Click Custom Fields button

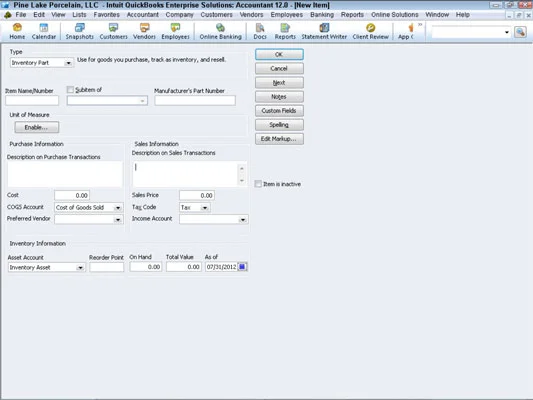[x=279, y=111]
